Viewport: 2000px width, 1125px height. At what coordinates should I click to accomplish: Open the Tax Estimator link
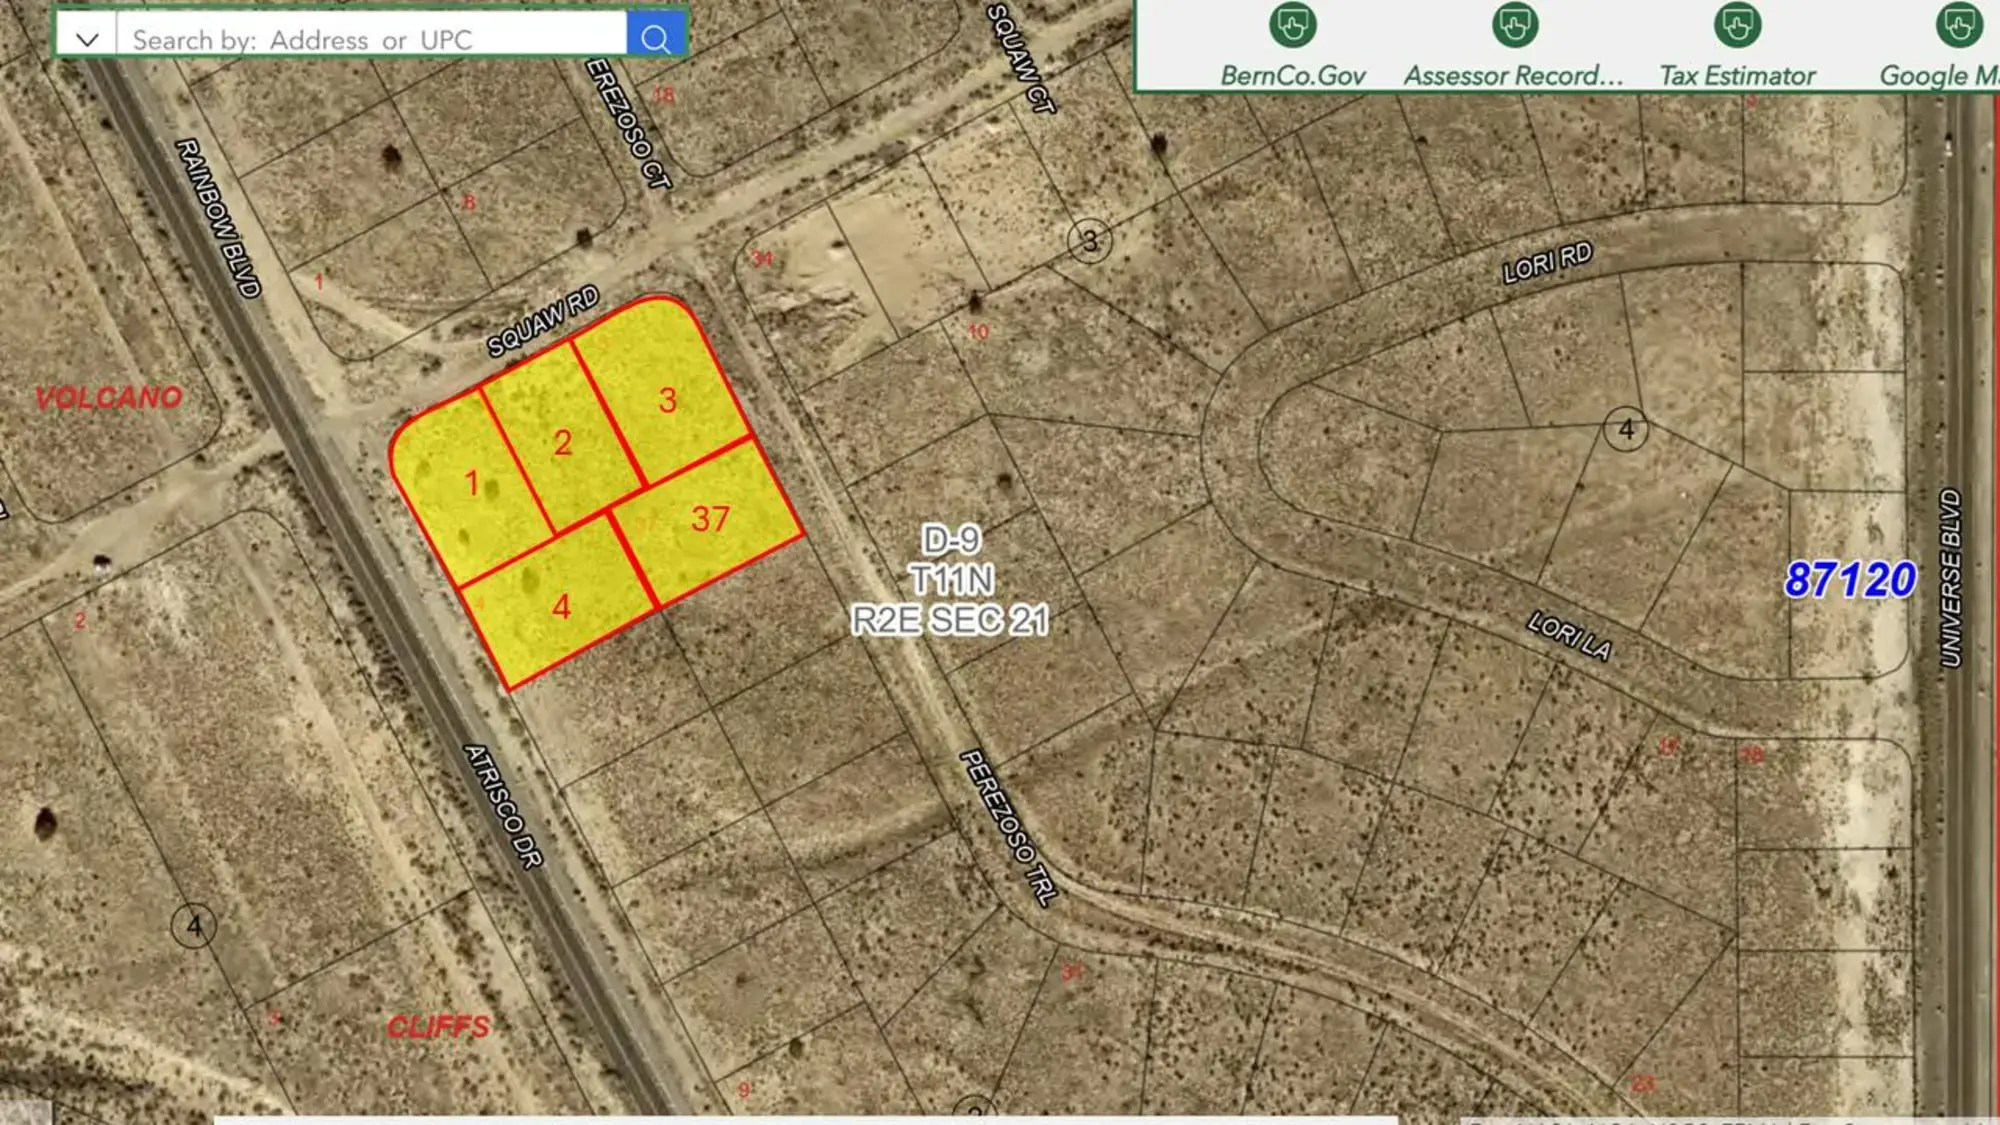[x=1737, y=73]
